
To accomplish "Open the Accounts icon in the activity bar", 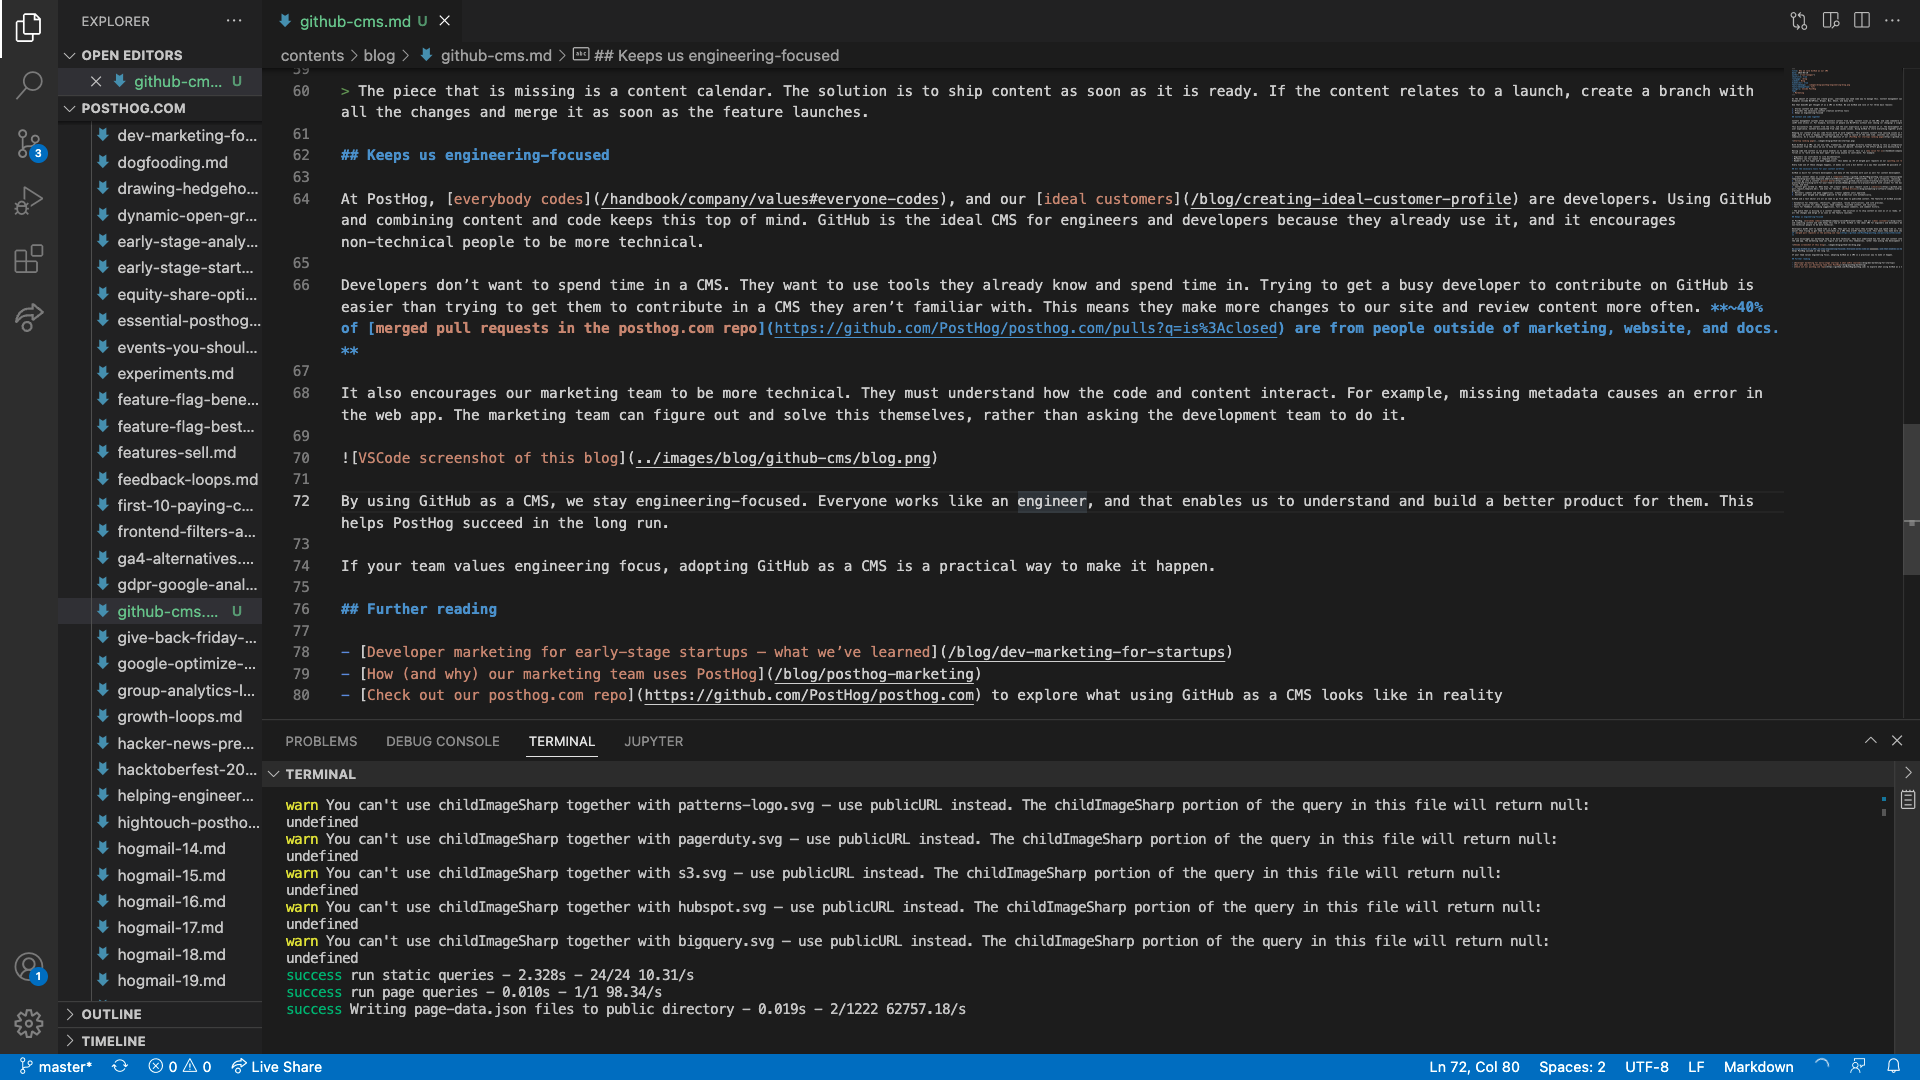I will click(x=27, y=967).
